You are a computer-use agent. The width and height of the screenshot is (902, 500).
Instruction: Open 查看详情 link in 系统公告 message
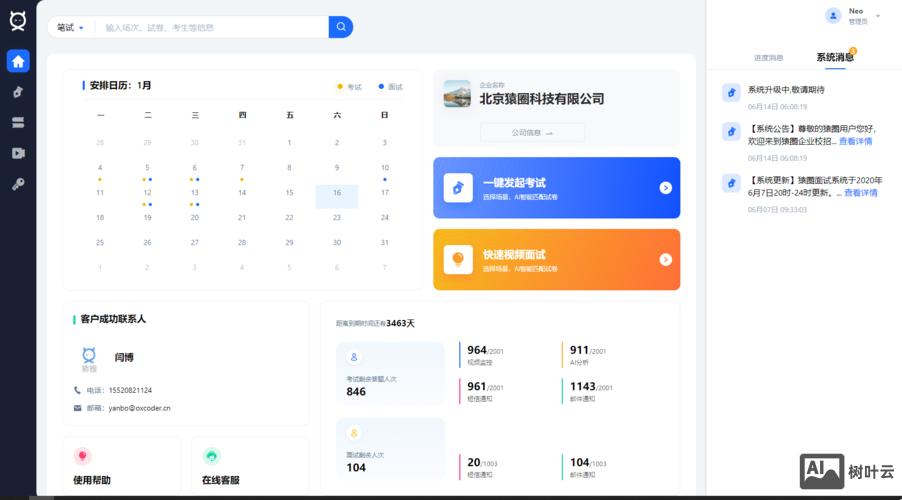point(855,142)
